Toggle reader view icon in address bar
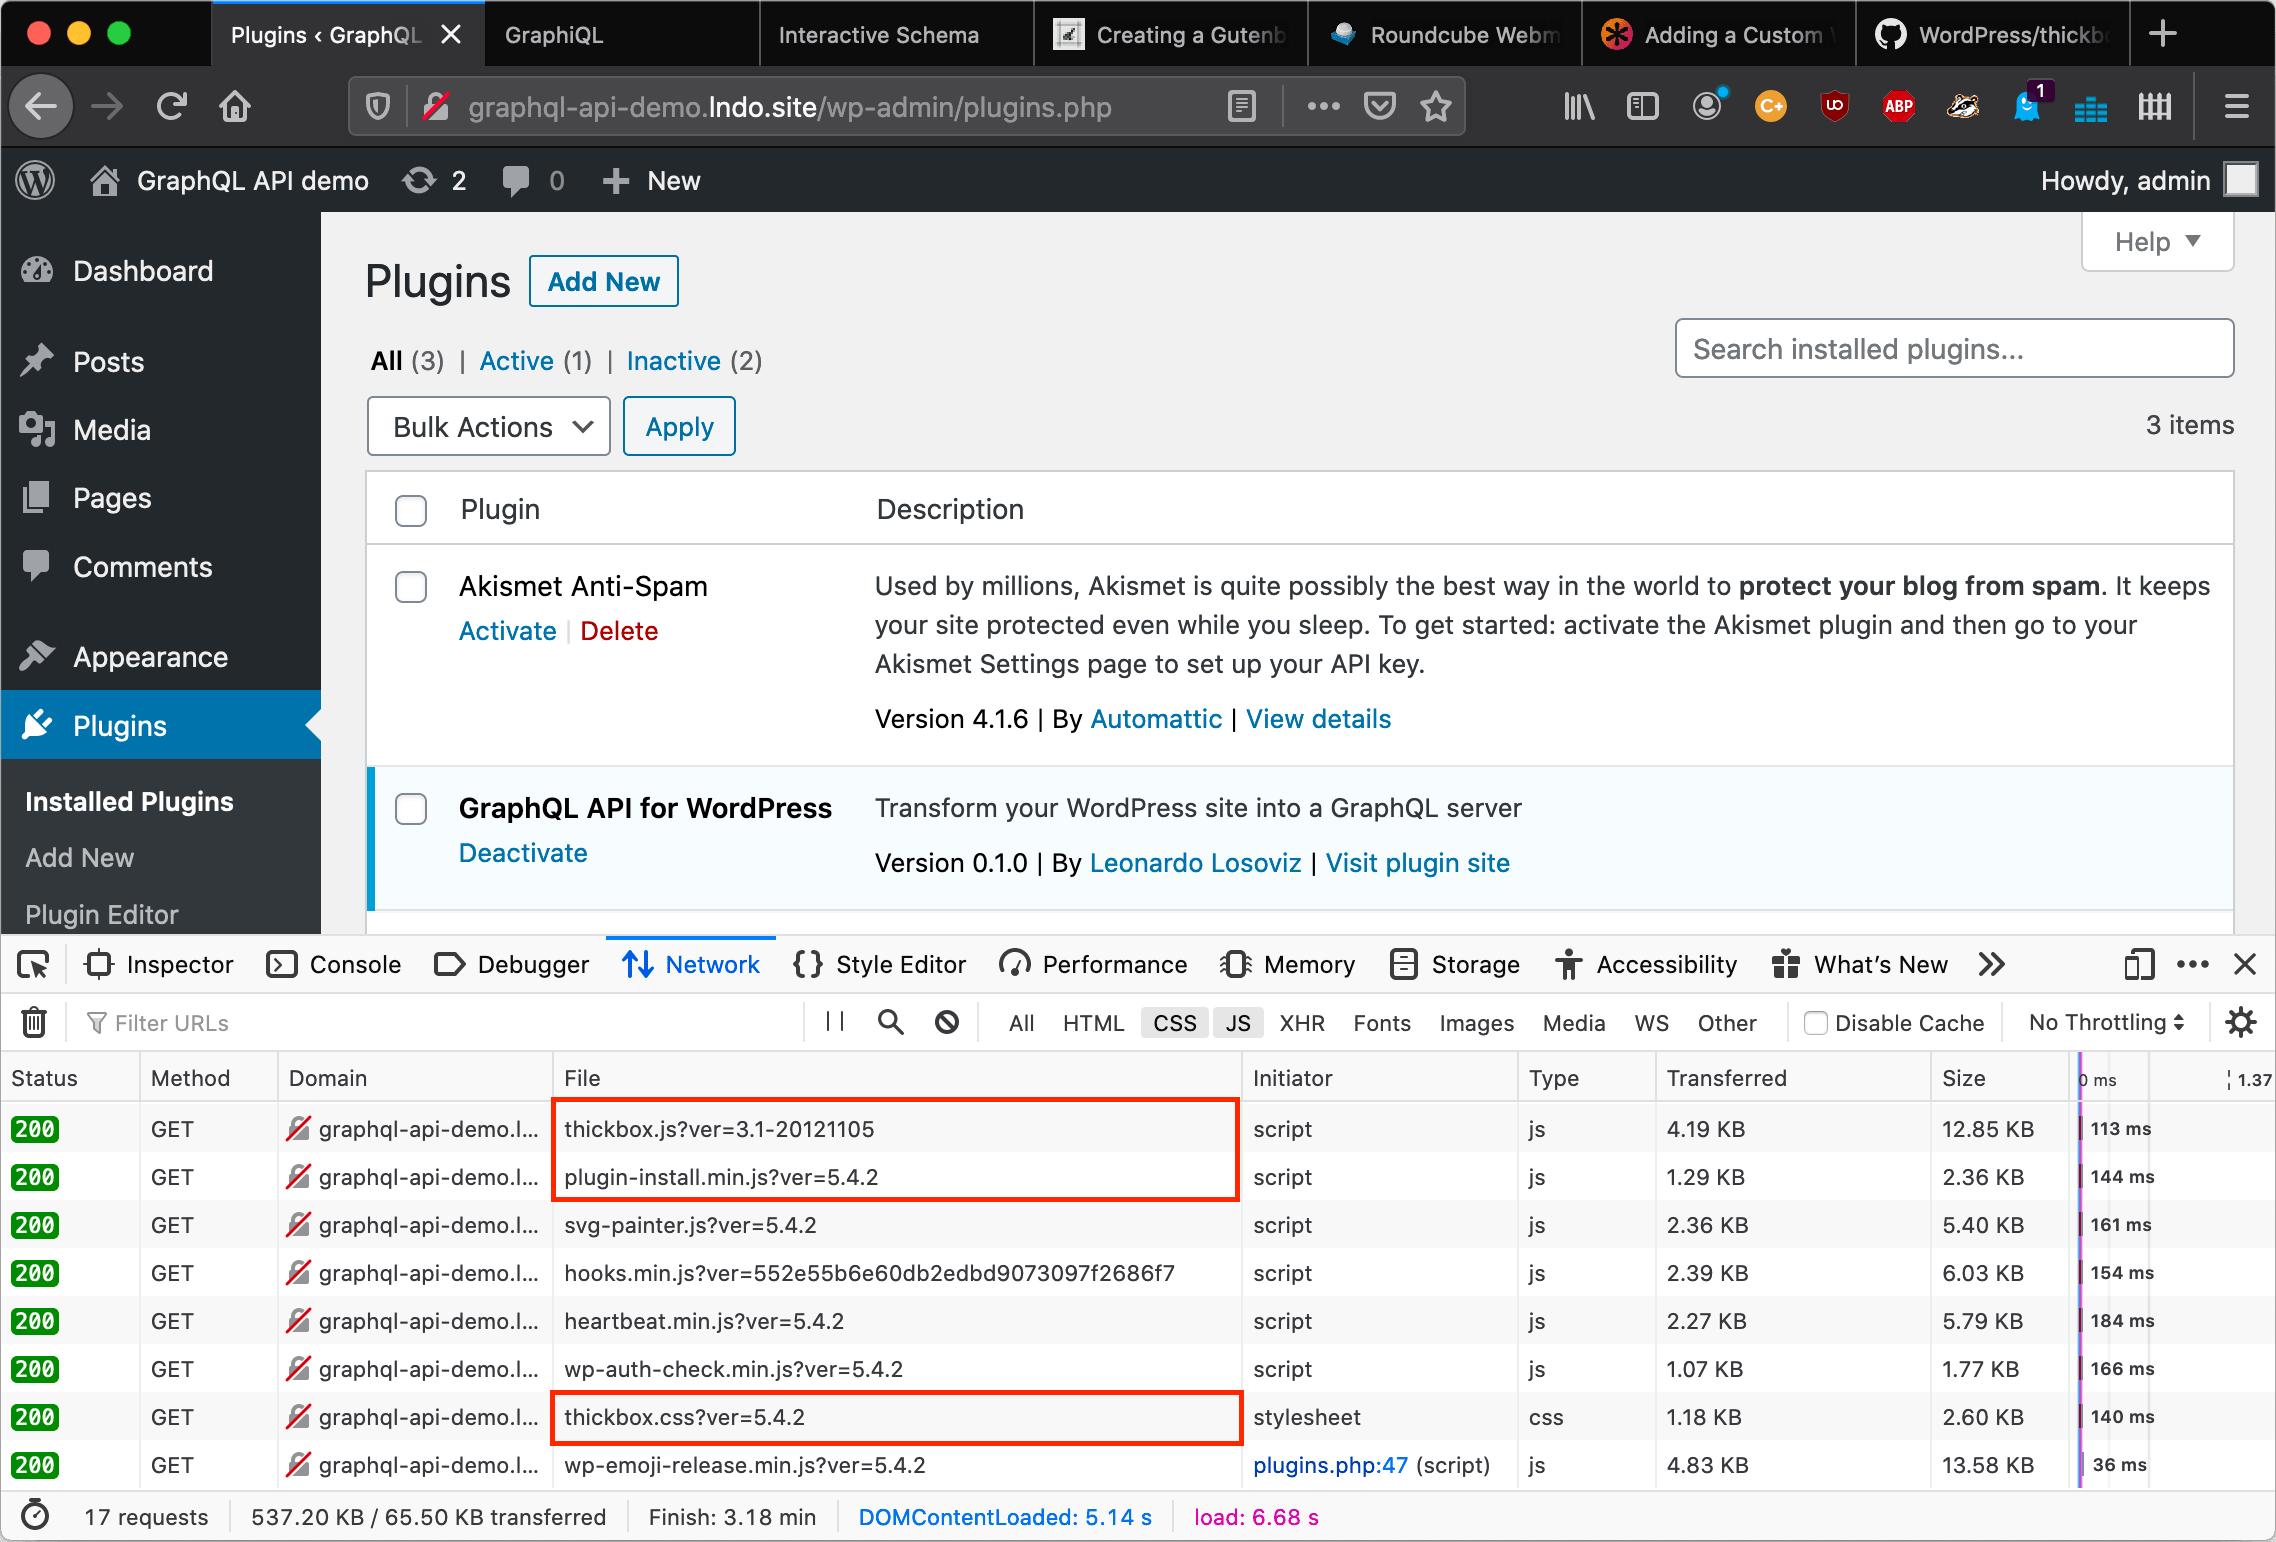Viewport: 2276px width, 1542px height. click(x=1241, y=106)
